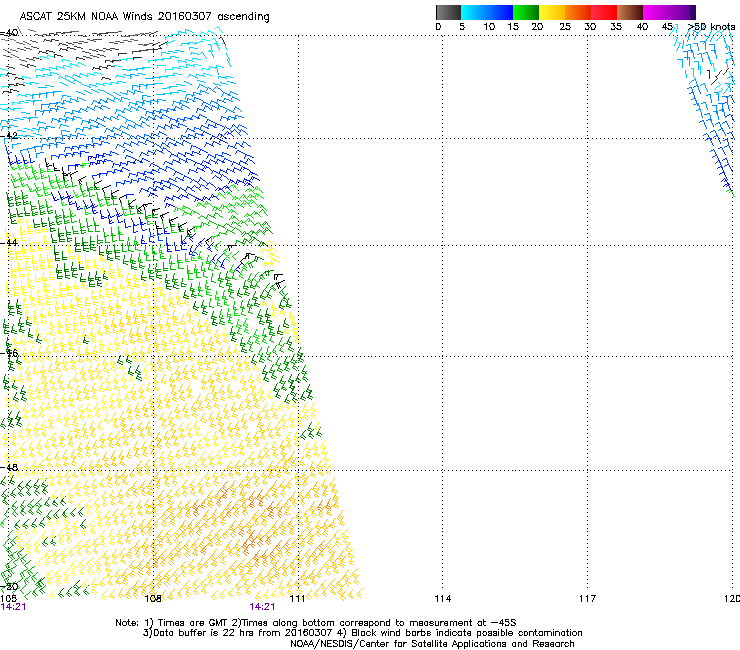This screenshot has width=740, height=650.
Task: Select the blue 10-15 knots color segment
Action: click(500, 12)
